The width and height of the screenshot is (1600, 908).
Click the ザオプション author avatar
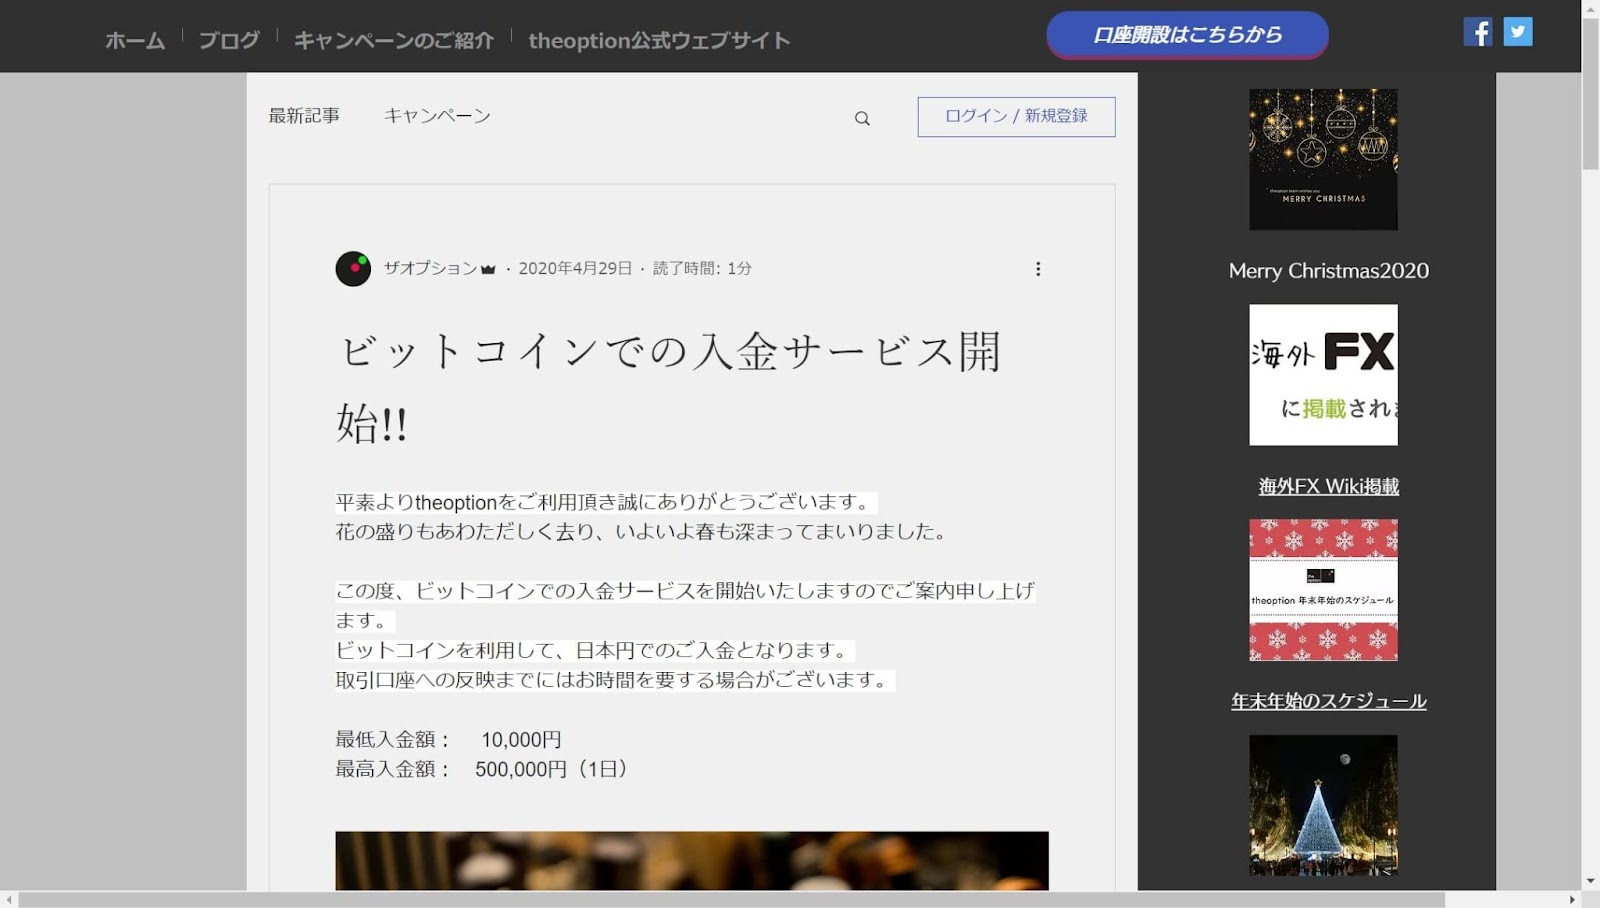(353, 269)
